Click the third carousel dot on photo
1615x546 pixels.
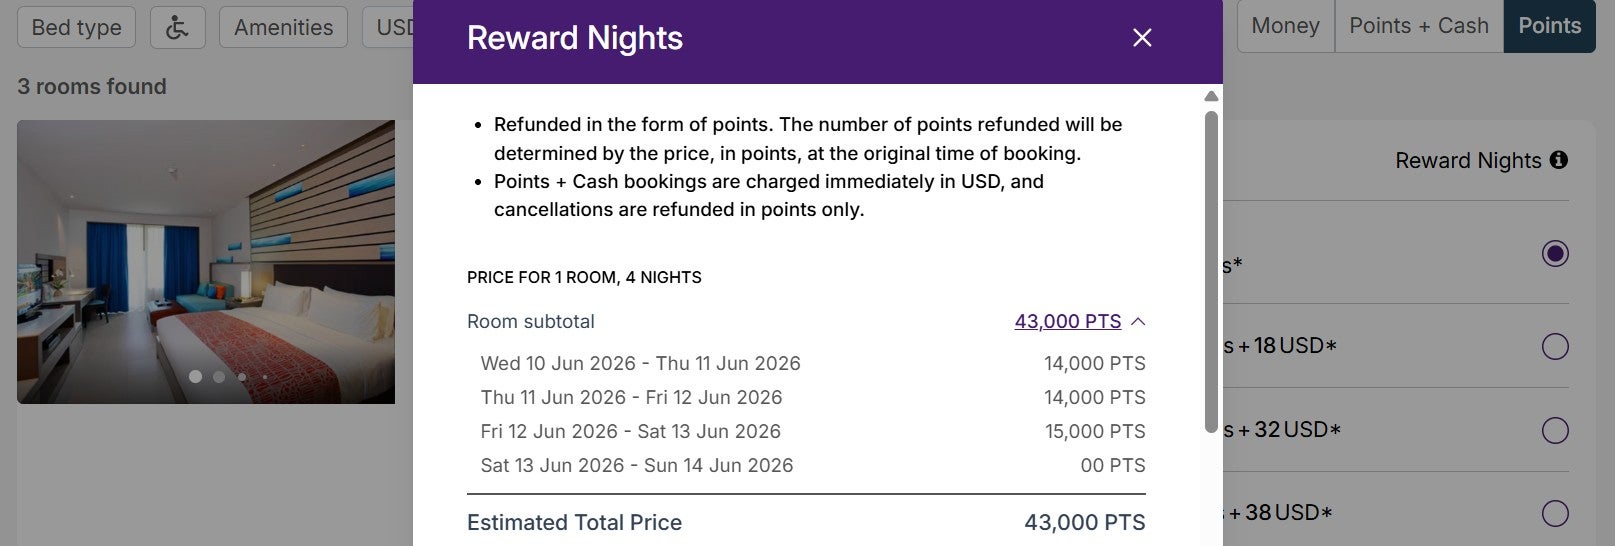coord(242,377)
